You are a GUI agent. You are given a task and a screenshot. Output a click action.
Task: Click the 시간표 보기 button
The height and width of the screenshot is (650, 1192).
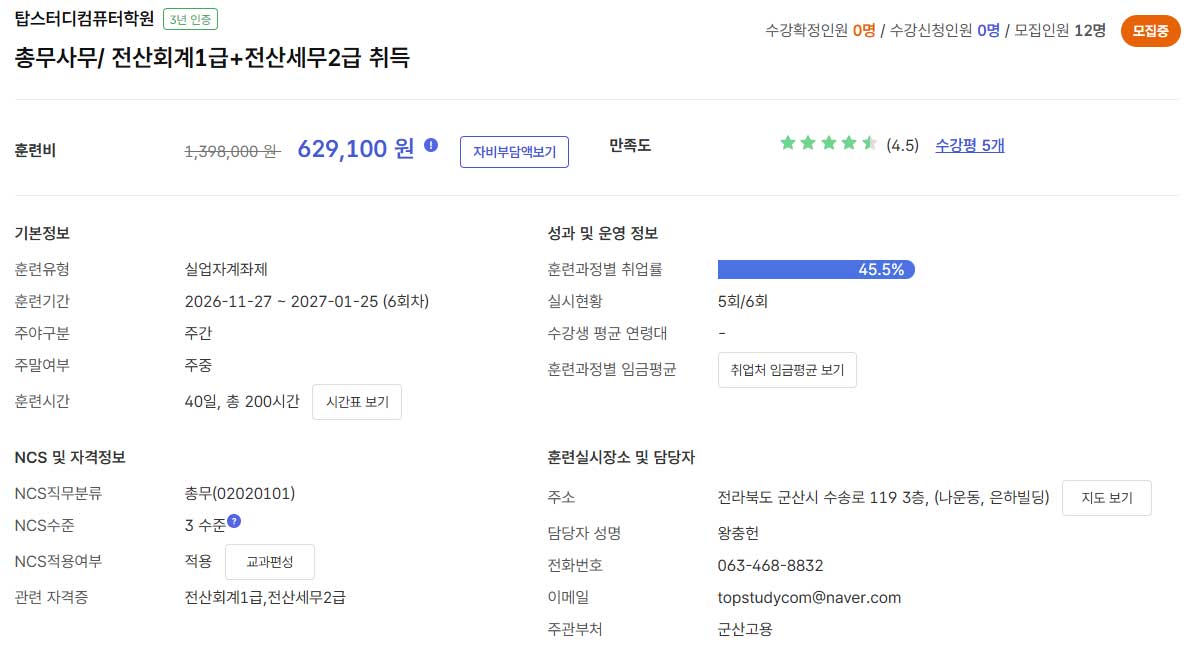pyautogui.click(x=357, y=401)
